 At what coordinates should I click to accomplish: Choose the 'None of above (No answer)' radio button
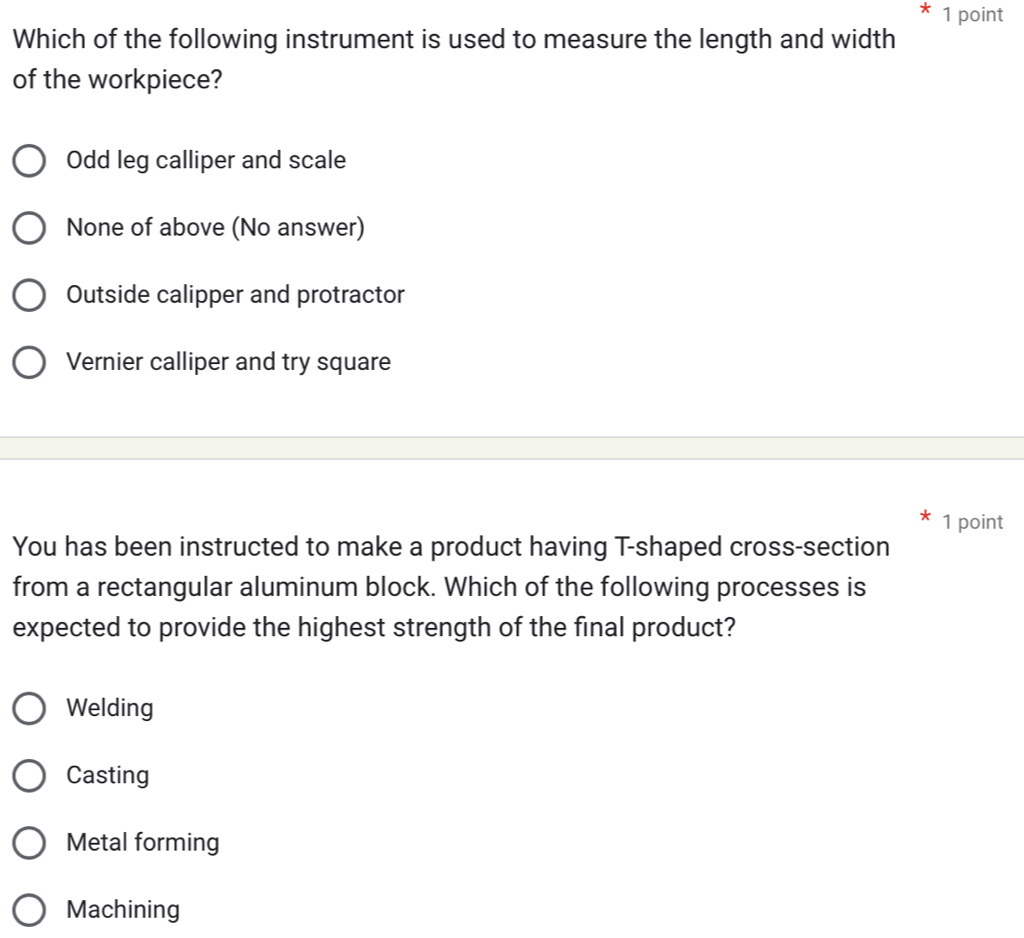(x=30, y=229)
